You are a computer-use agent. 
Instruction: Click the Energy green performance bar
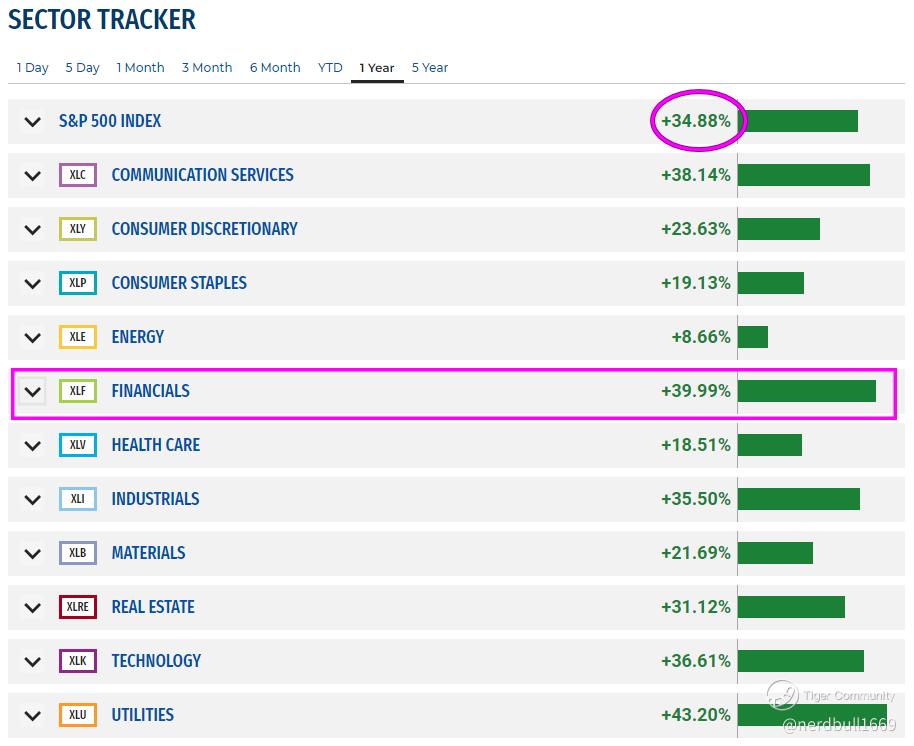753,337
